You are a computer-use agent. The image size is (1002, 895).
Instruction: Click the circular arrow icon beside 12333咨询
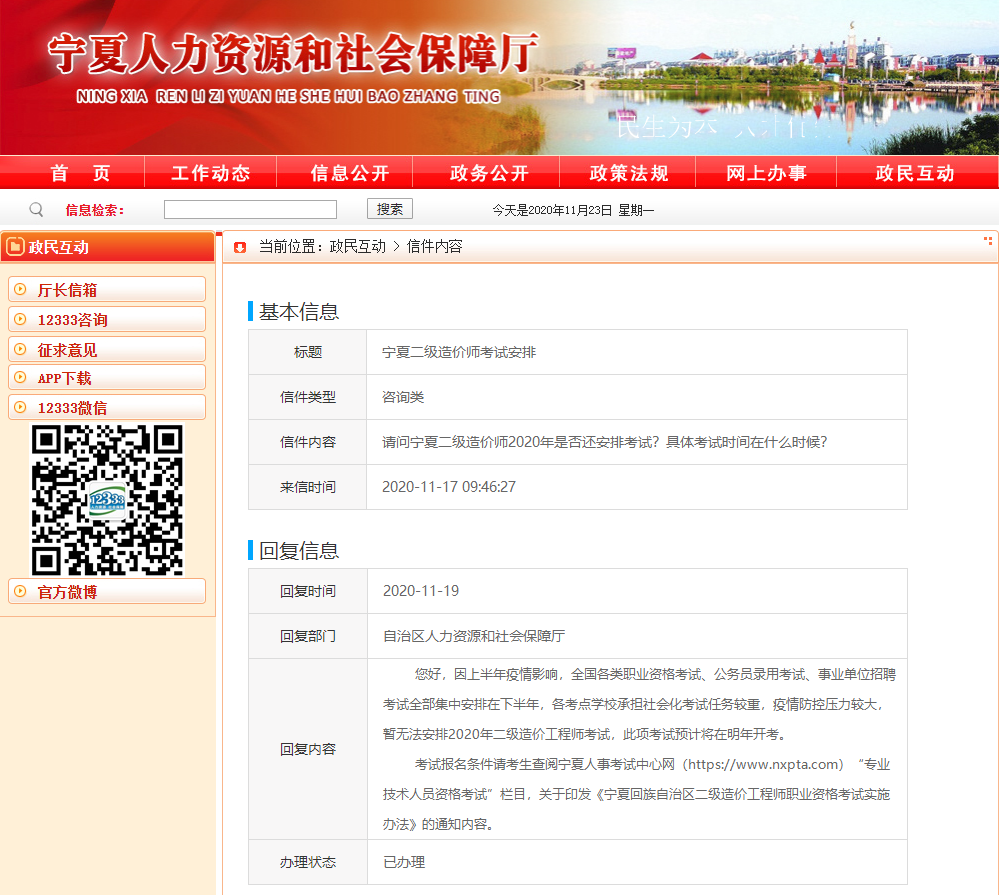tap(20, 320)
